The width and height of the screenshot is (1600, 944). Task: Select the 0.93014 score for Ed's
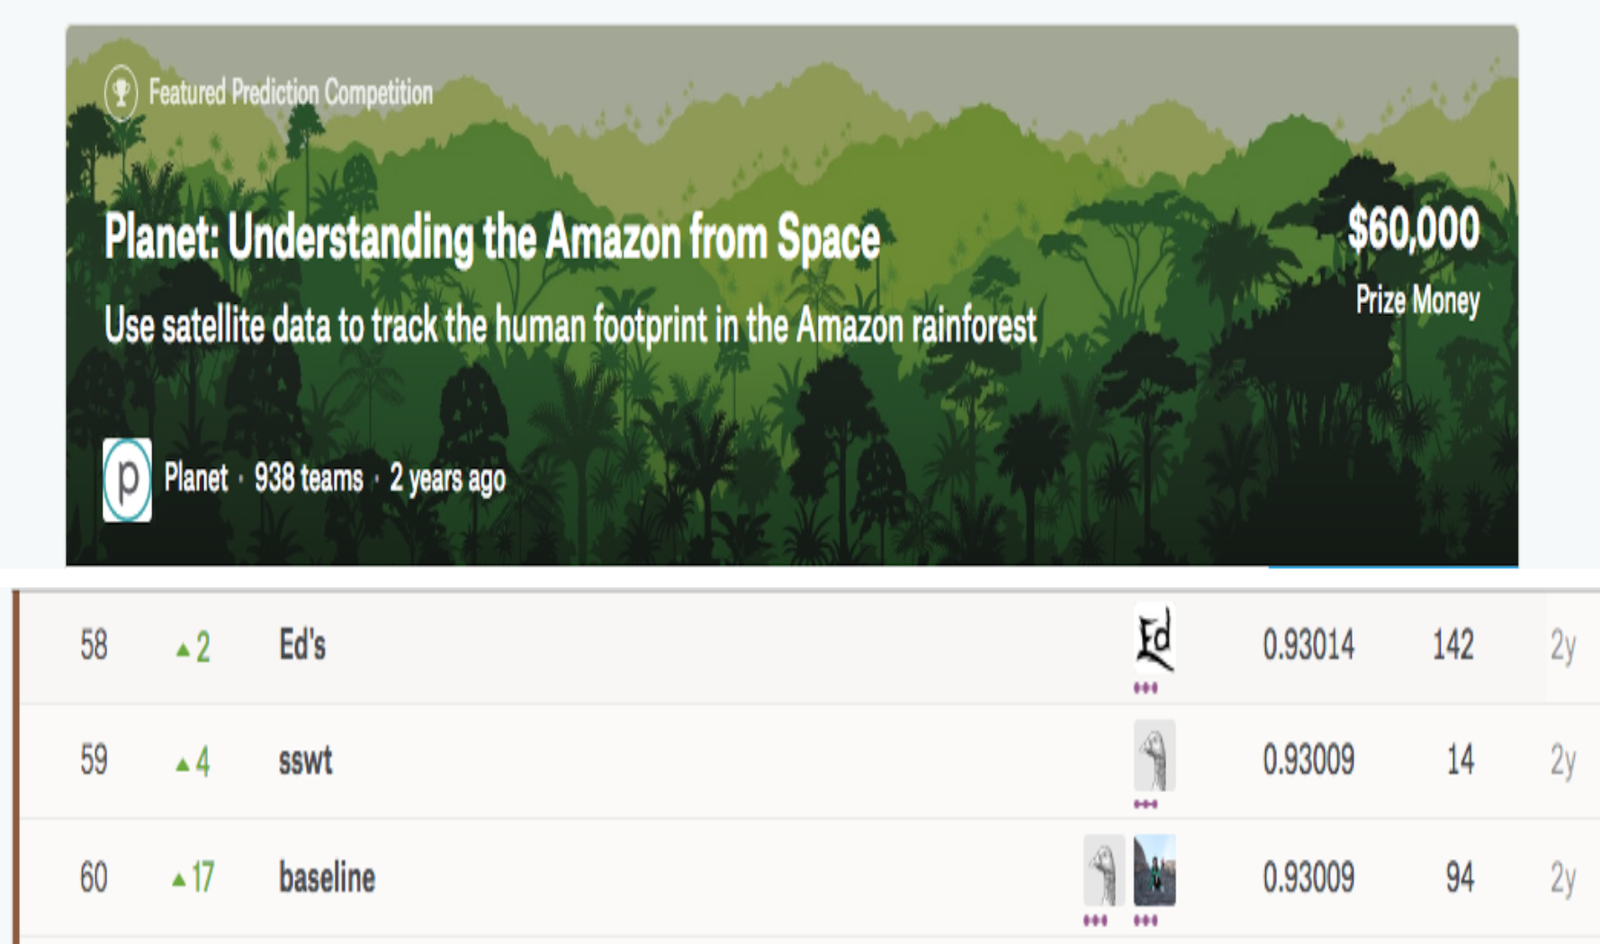[x=1308, y=646]
